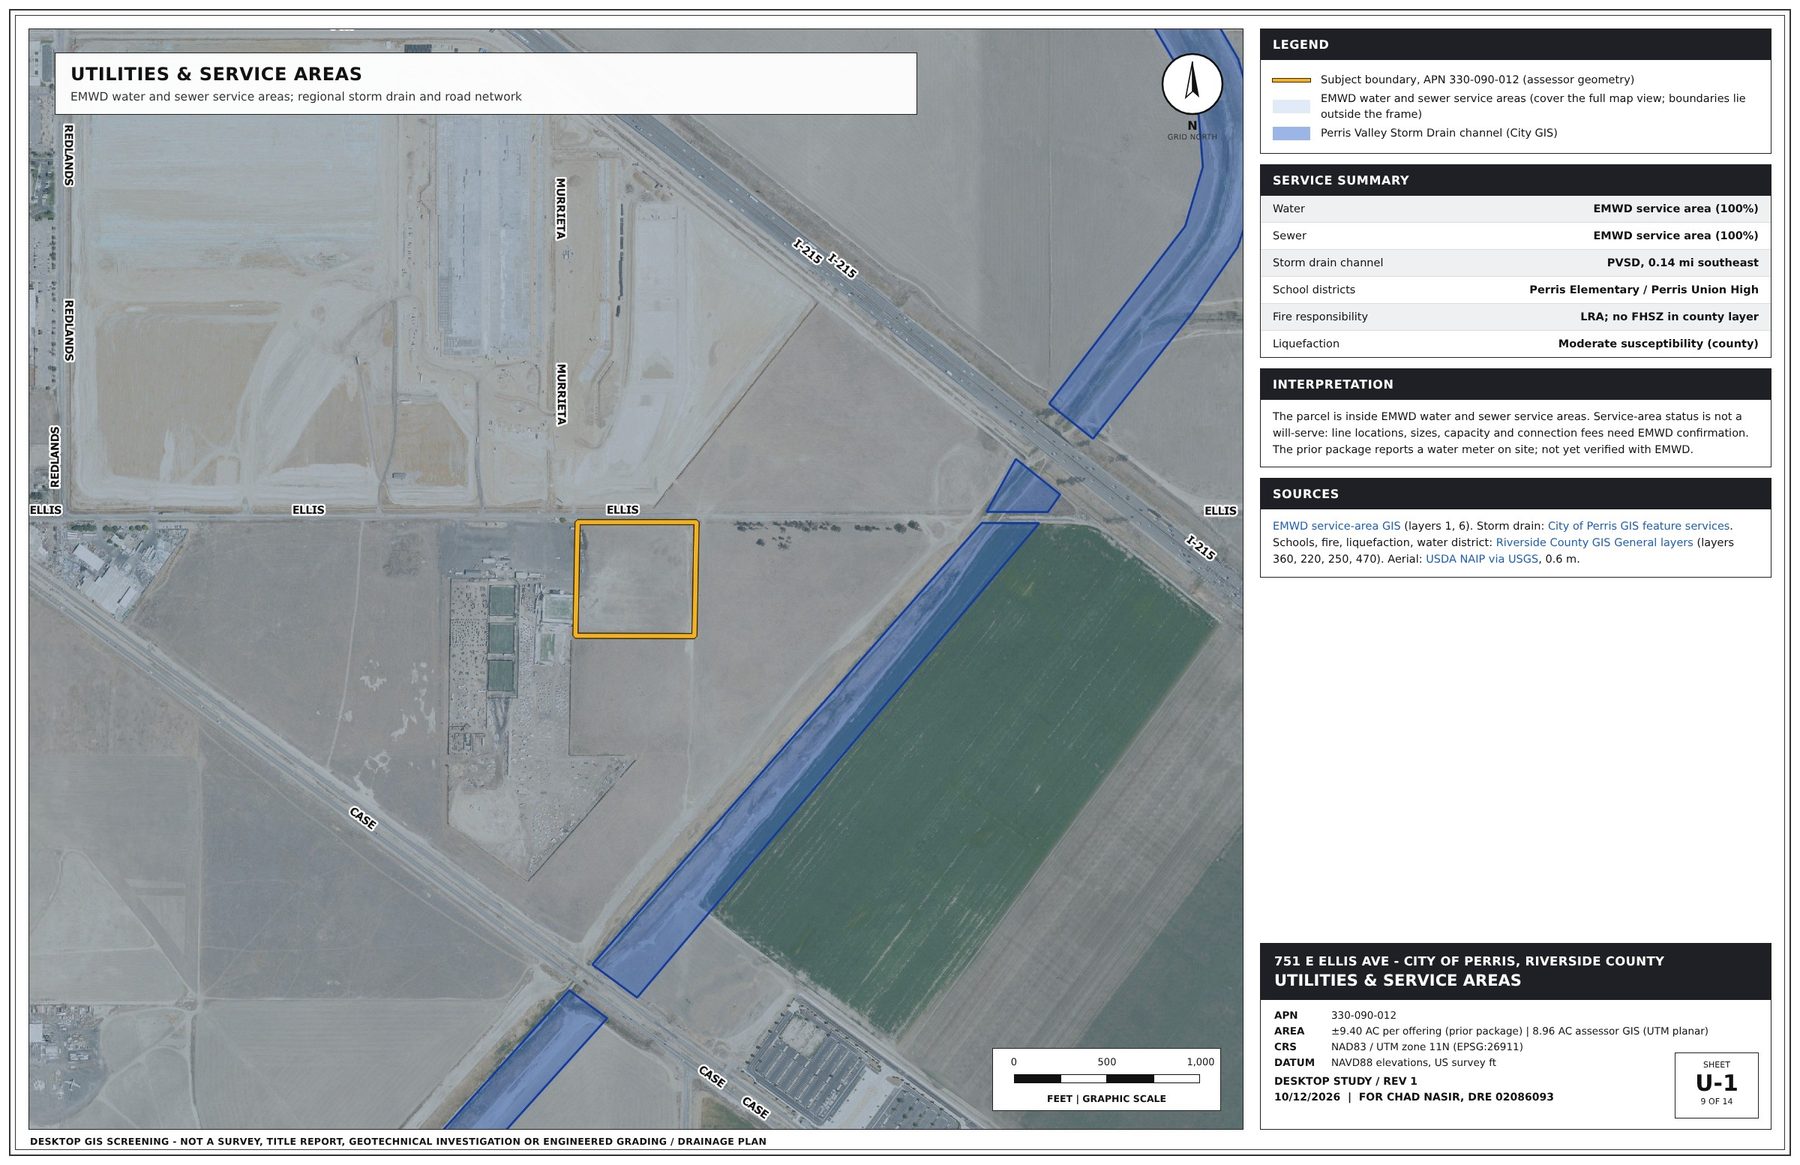This screenshot has height=1165, width=1800.
Task: Click the 'Storm drain channel' row label
Action: click(1327, 263)
